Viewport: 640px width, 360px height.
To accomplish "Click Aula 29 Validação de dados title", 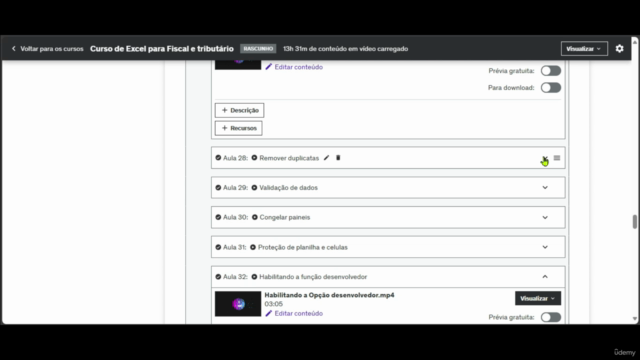I will point(289,188).
